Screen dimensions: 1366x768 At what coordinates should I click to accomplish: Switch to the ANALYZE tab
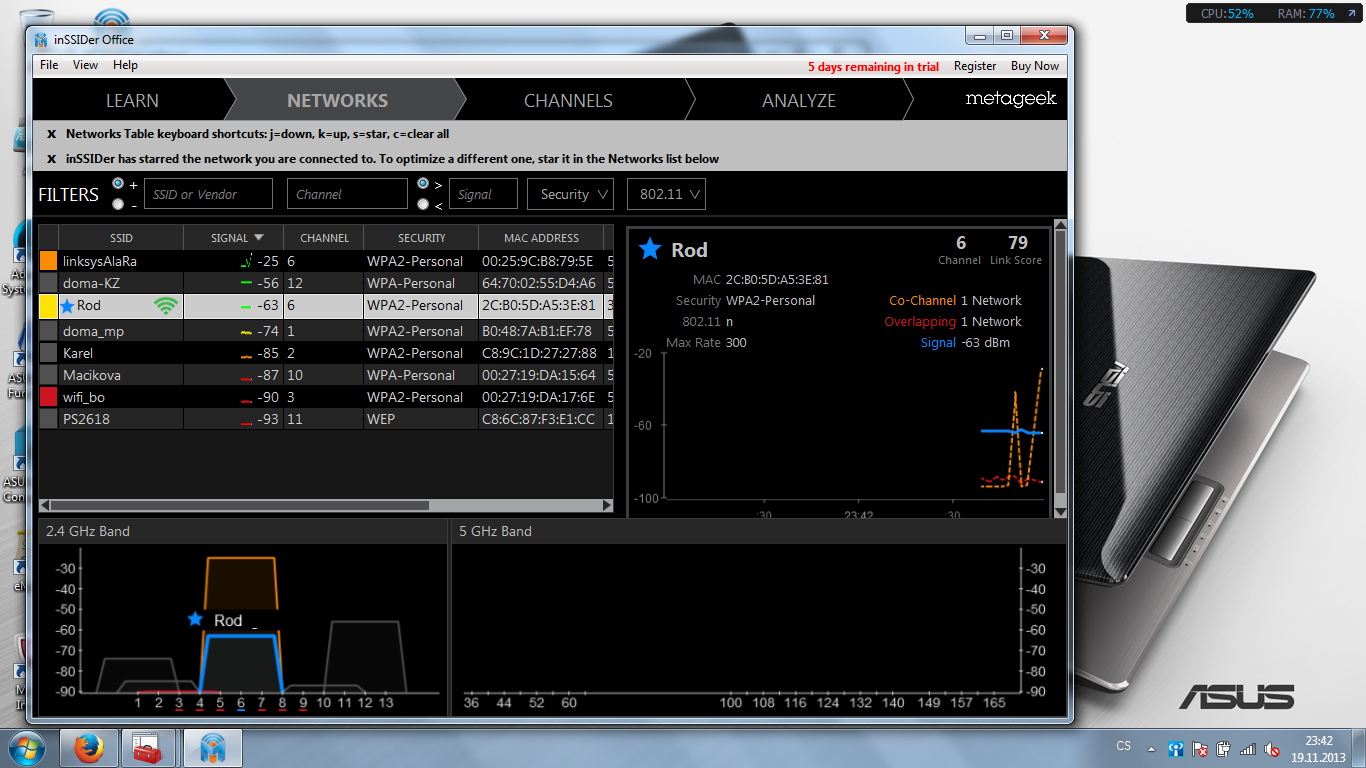[x=799, y=100]
